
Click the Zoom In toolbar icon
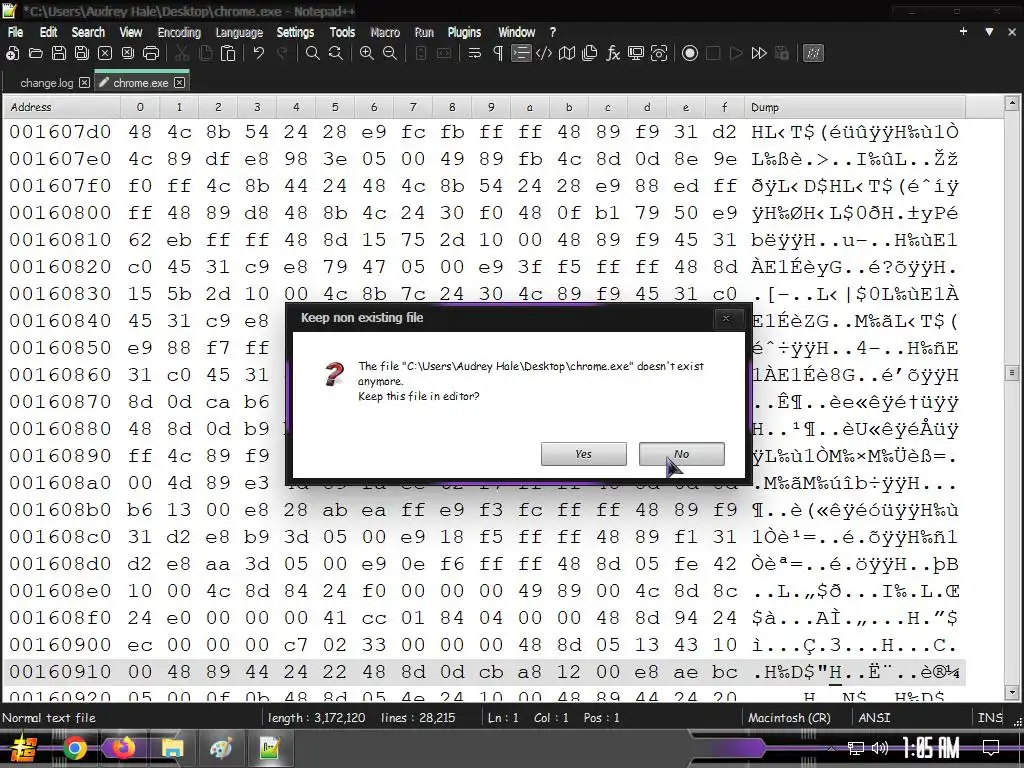pyautogui.click(x=367, y=54)
